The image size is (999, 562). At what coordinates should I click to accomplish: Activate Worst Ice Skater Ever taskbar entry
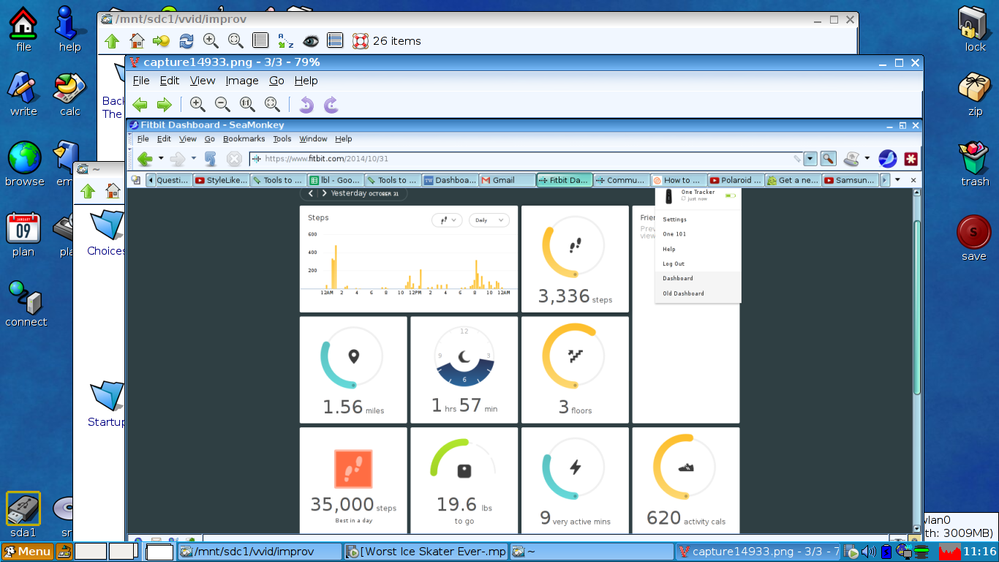pyautogui.click(x=426, y=552)
